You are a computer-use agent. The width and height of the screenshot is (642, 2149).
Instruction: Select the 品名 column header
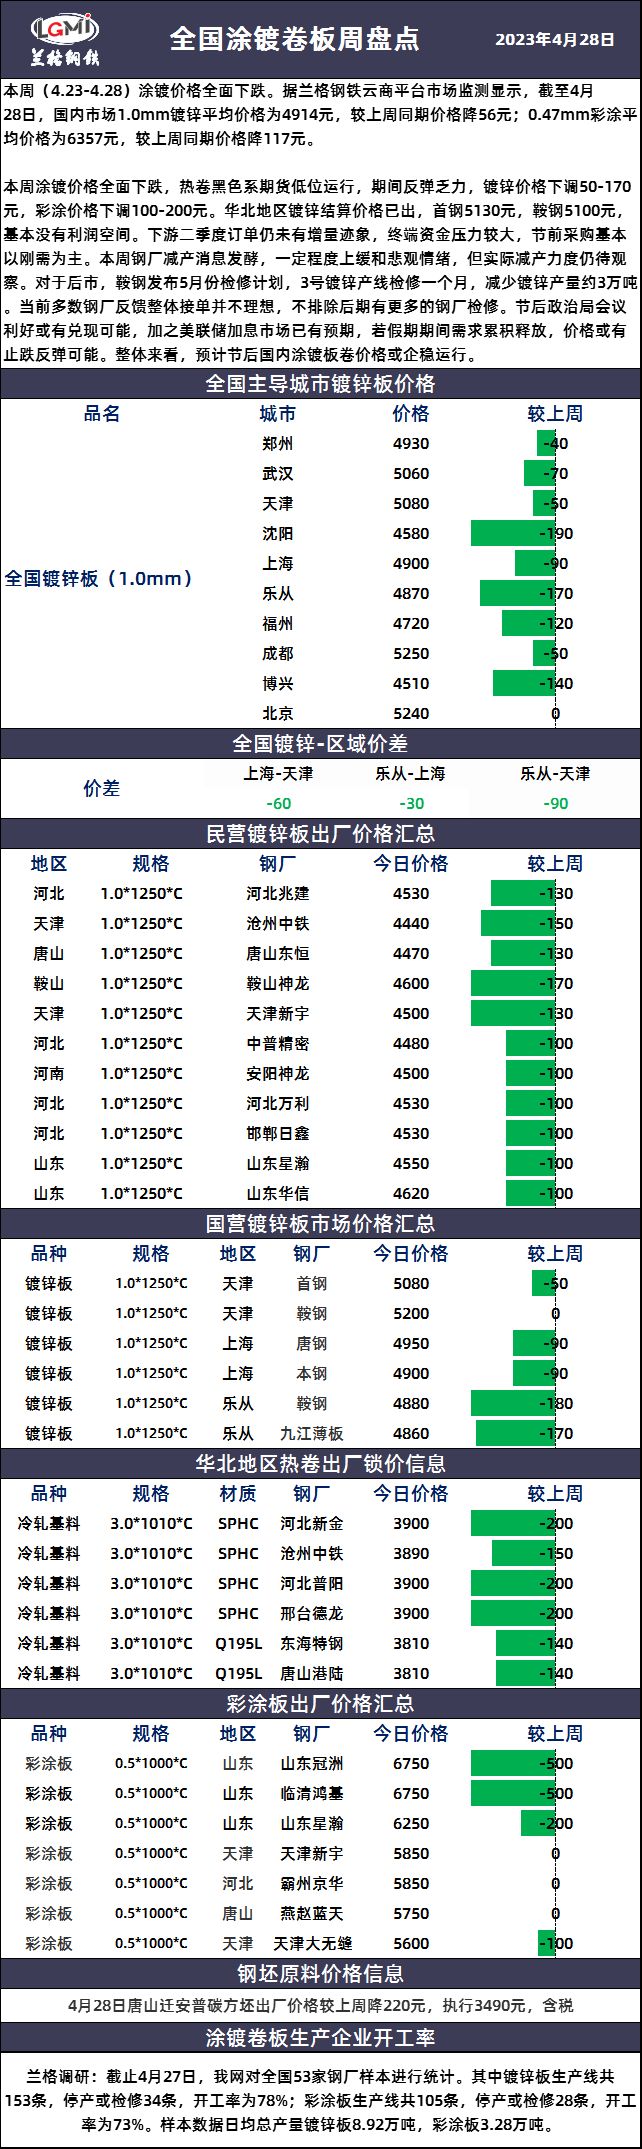pyautogui.click(x=102, y=414)
